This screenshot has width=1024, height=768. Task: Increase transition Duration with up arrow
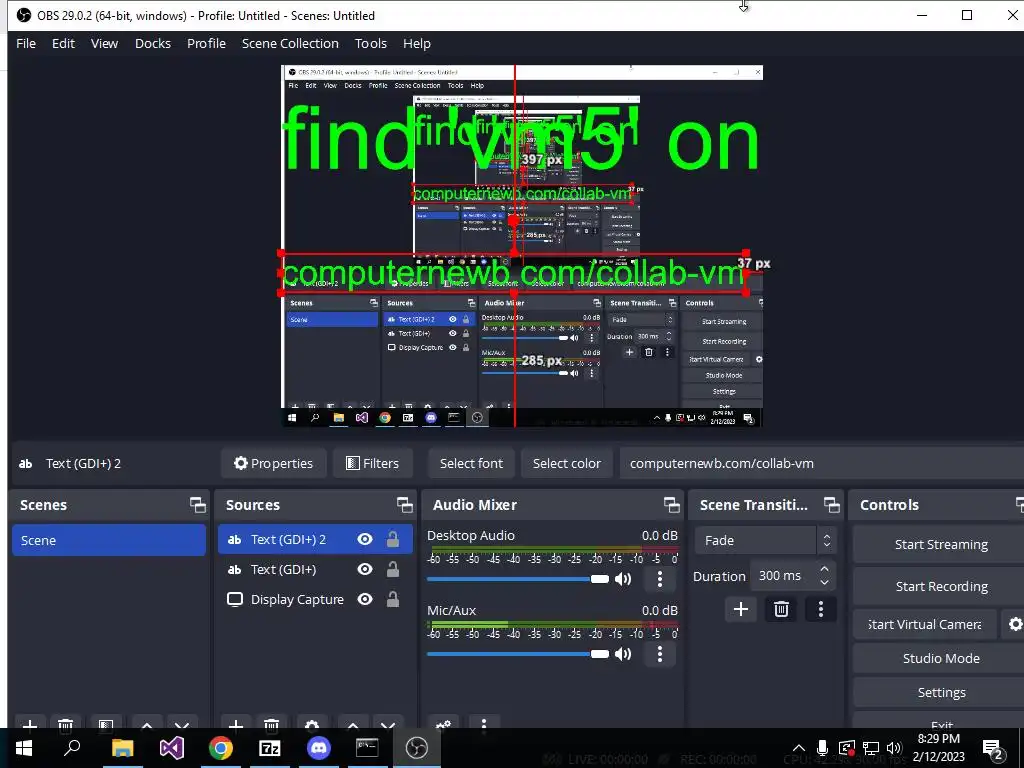825,570
